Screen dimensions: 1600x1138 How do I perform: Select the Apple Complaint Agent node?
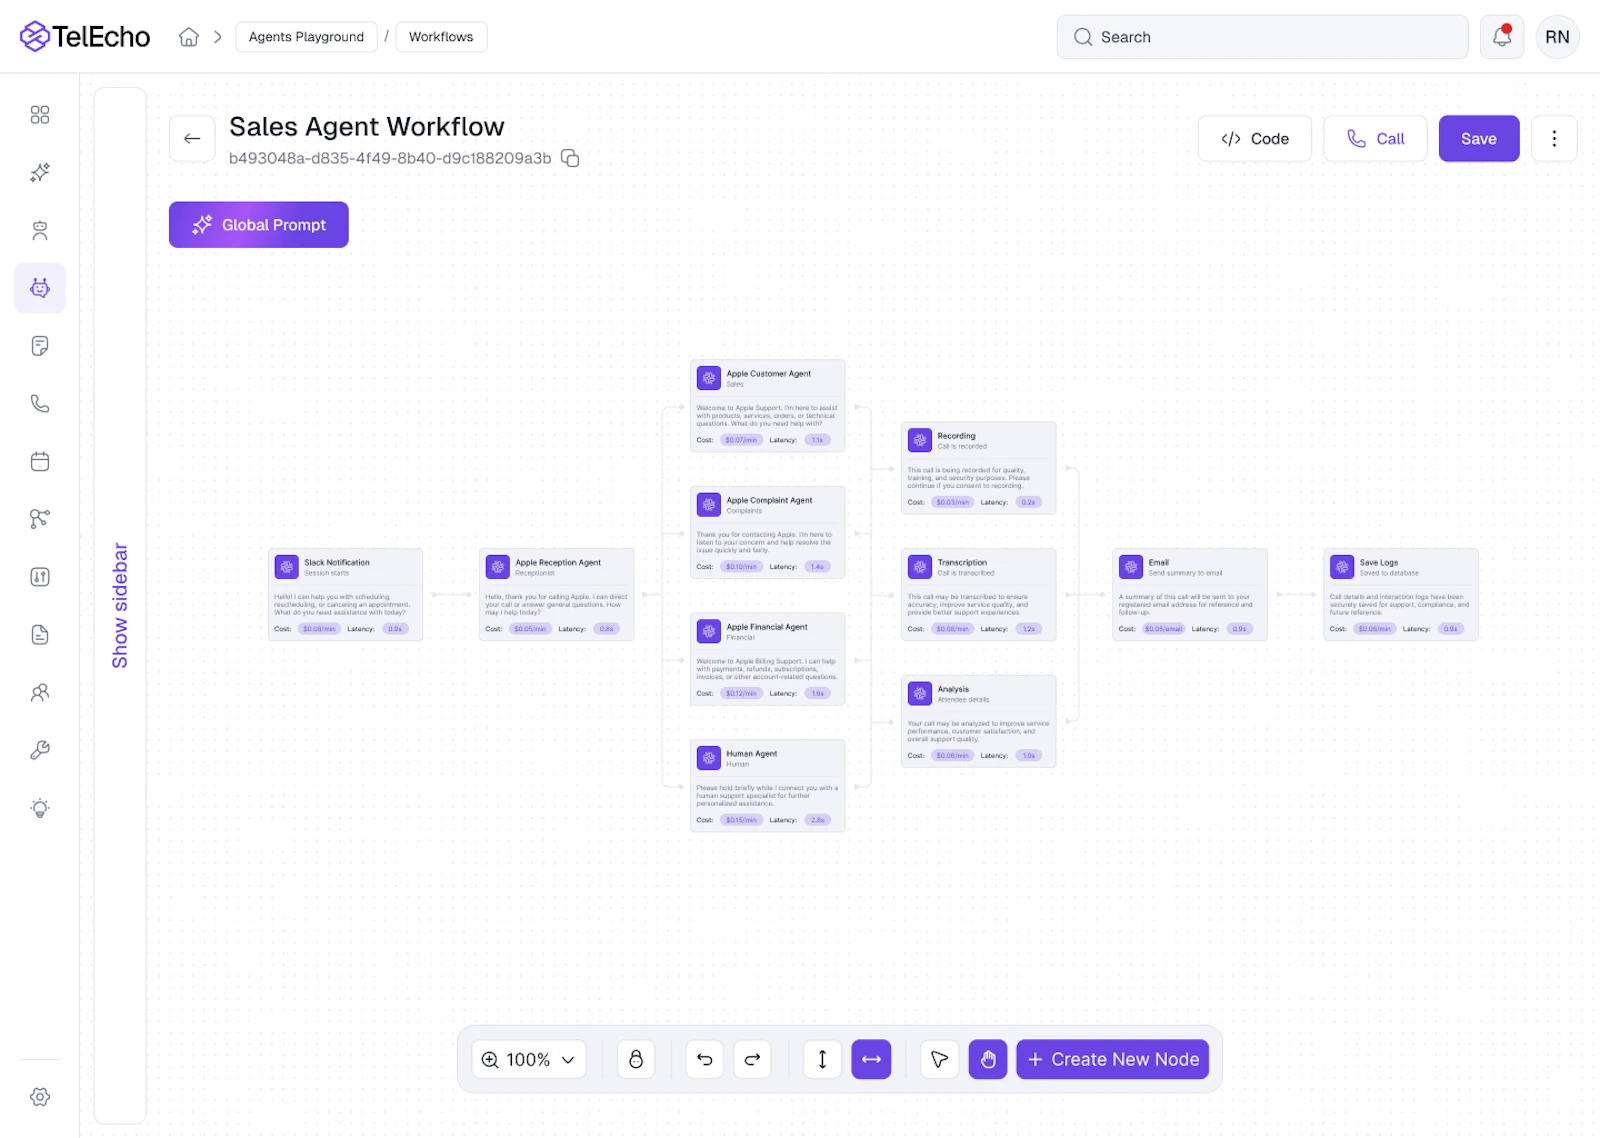(x=768, y=533)
